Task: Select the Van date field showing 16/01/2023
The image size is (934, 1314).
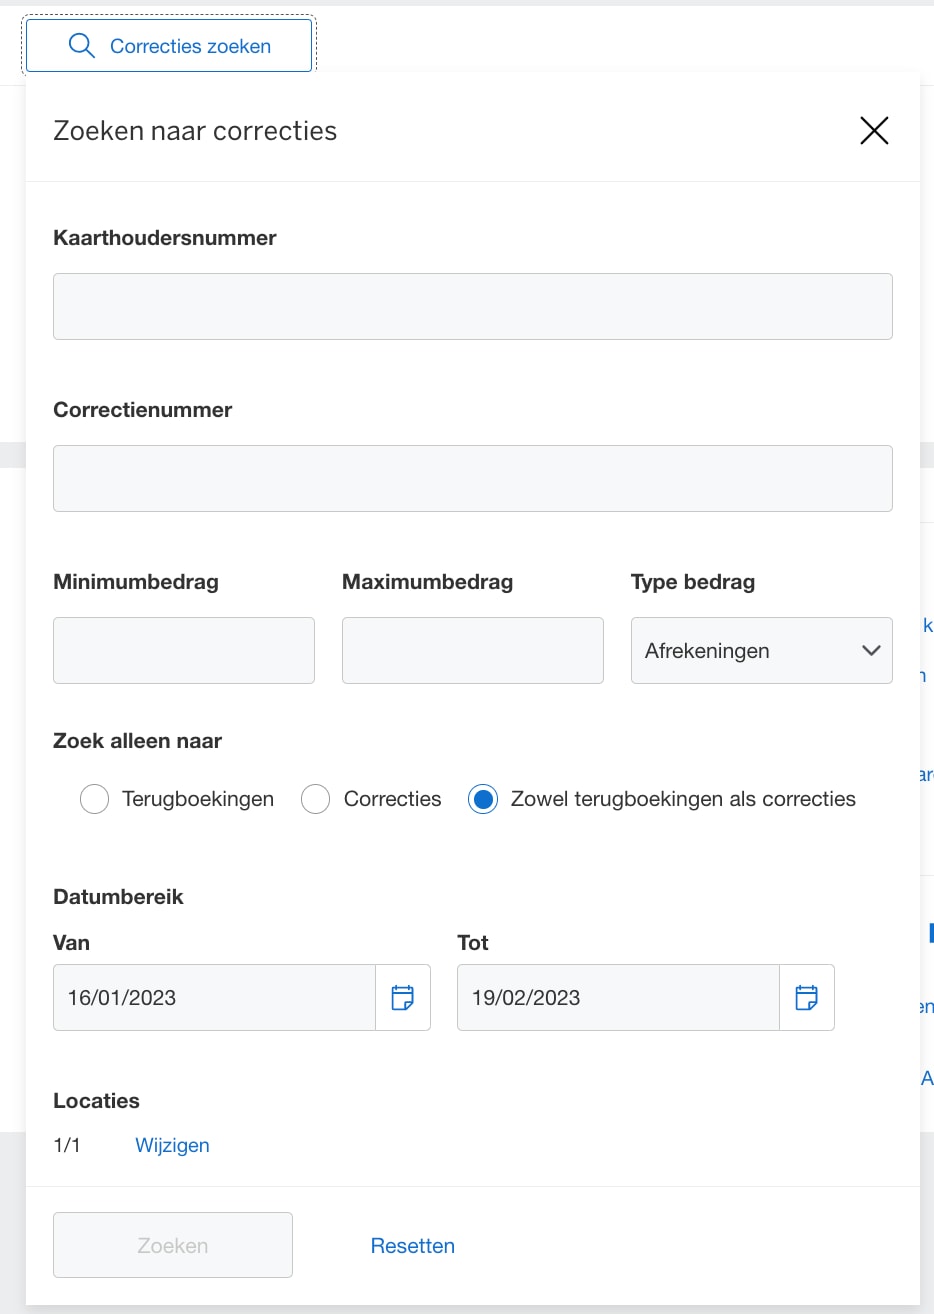Action: pos(213,997)
